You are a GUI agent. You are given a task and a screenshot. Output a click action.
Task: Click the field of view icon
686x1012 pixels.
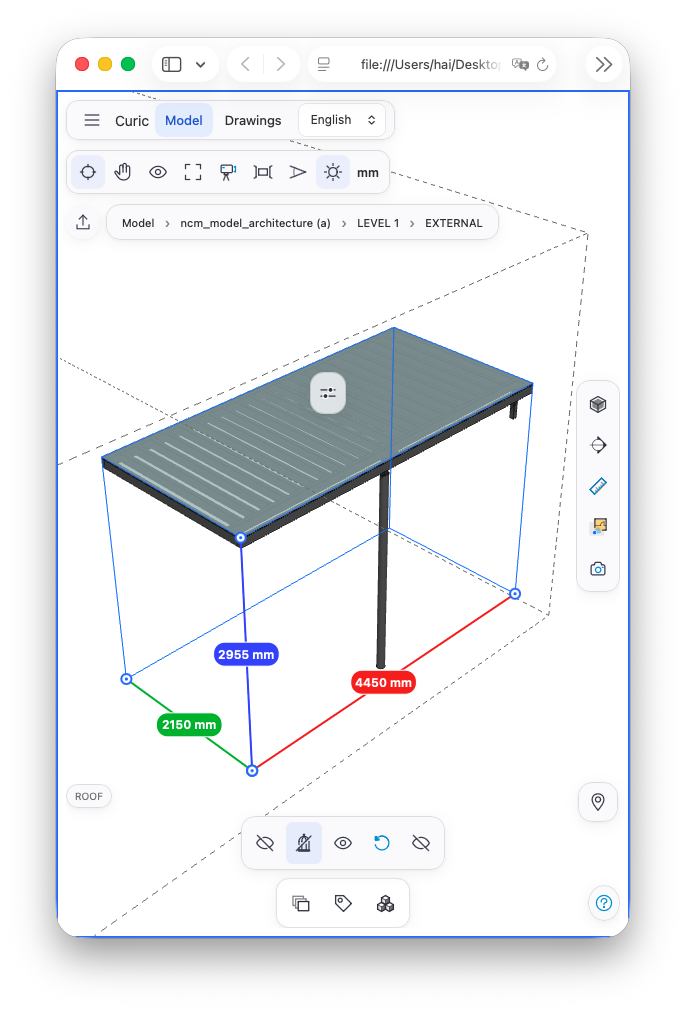263,172
